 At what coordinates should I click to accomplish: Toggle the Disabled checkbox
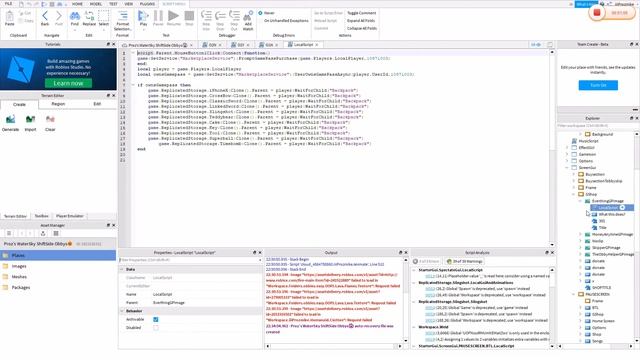(x=156, y=328)
